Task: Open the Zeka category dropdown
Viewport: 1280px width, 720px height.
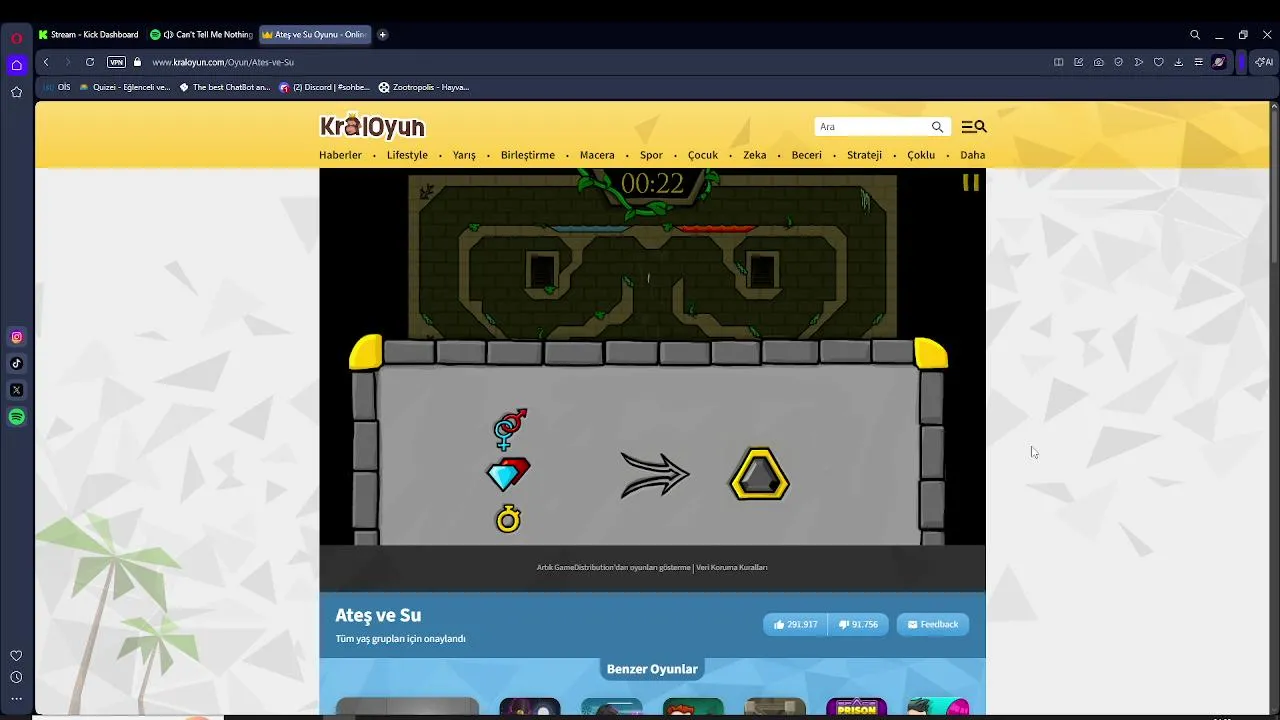Action: (754, 155)
